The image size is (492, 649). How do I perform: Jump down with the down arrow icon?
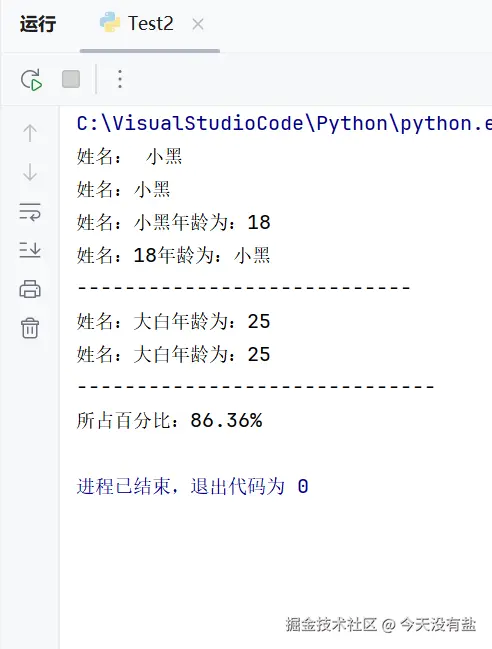point(30,172)
